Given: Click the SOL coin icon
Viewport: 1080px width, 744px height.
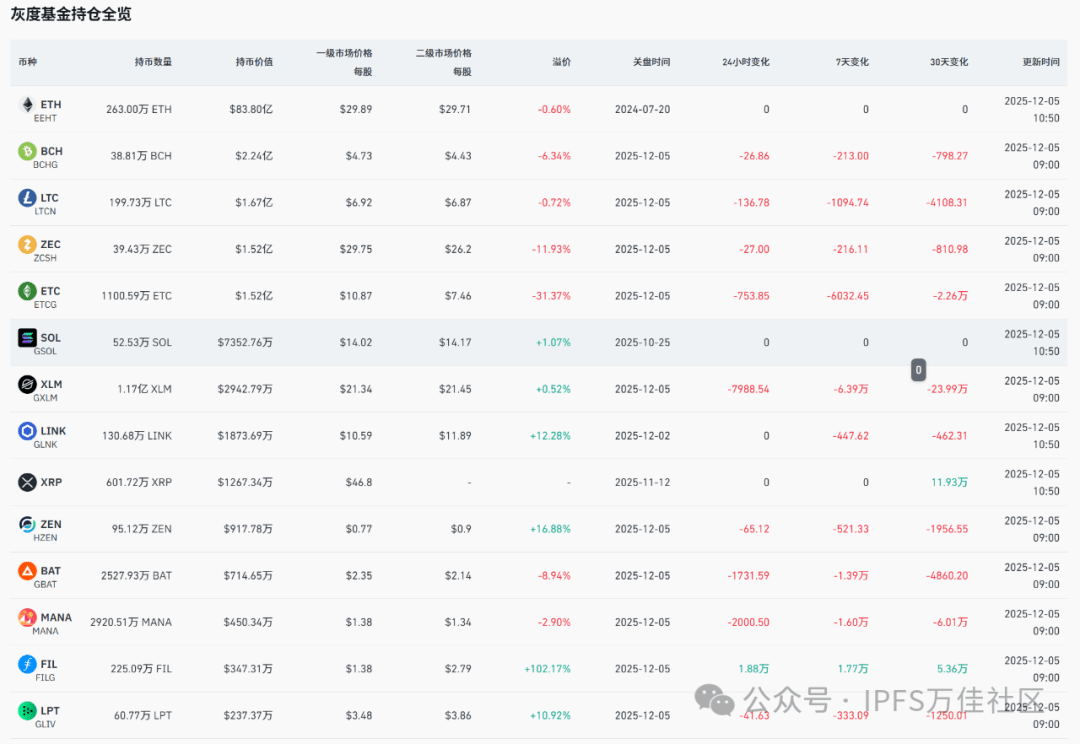Looking at the screenshot, I should tap(28, 338).
